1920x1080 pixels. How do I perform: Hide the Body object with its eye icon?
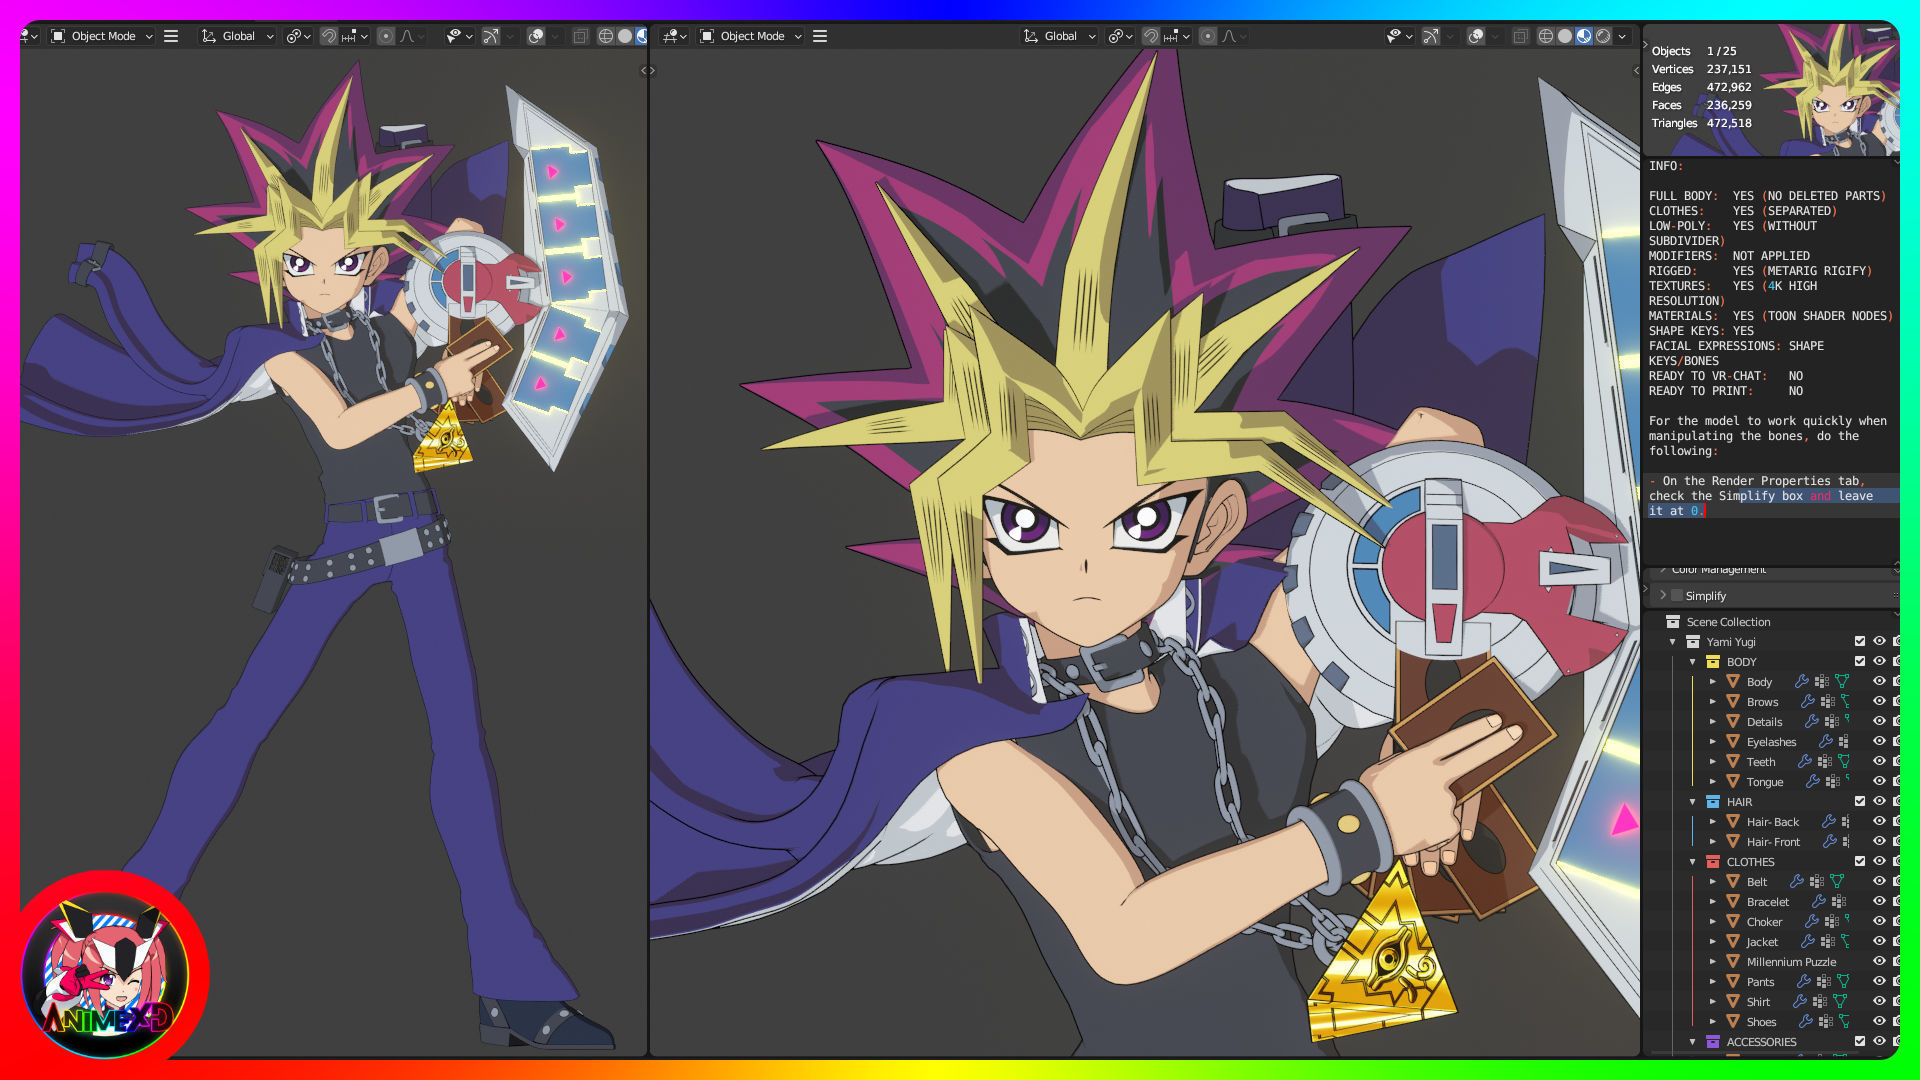tap(1879, 681)
